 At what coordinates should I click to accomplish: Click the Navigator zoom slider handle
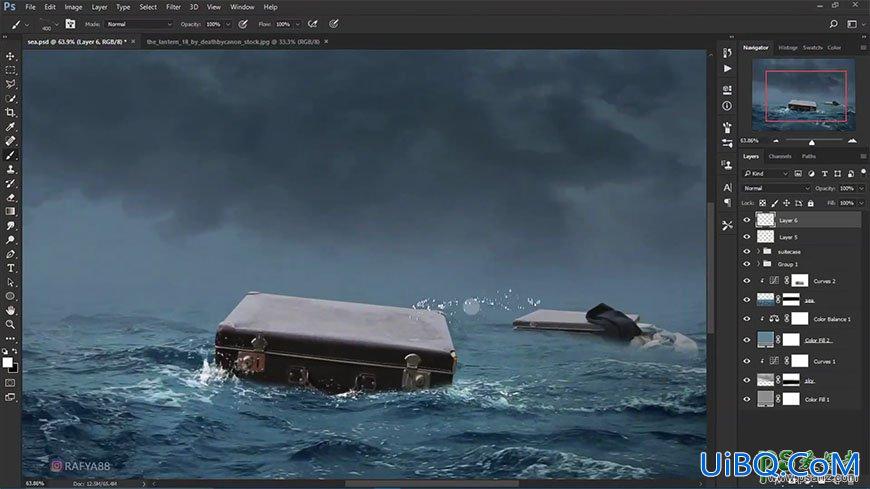click(812, 142)
